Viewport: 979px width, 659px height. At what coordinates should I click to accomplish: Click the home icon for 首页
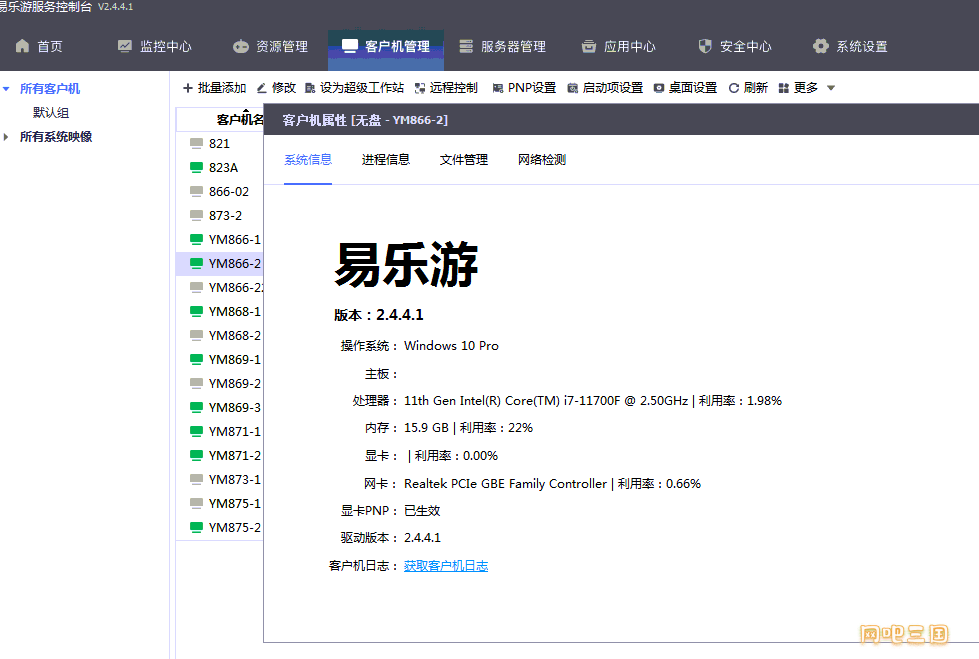[x=22, y=46]
